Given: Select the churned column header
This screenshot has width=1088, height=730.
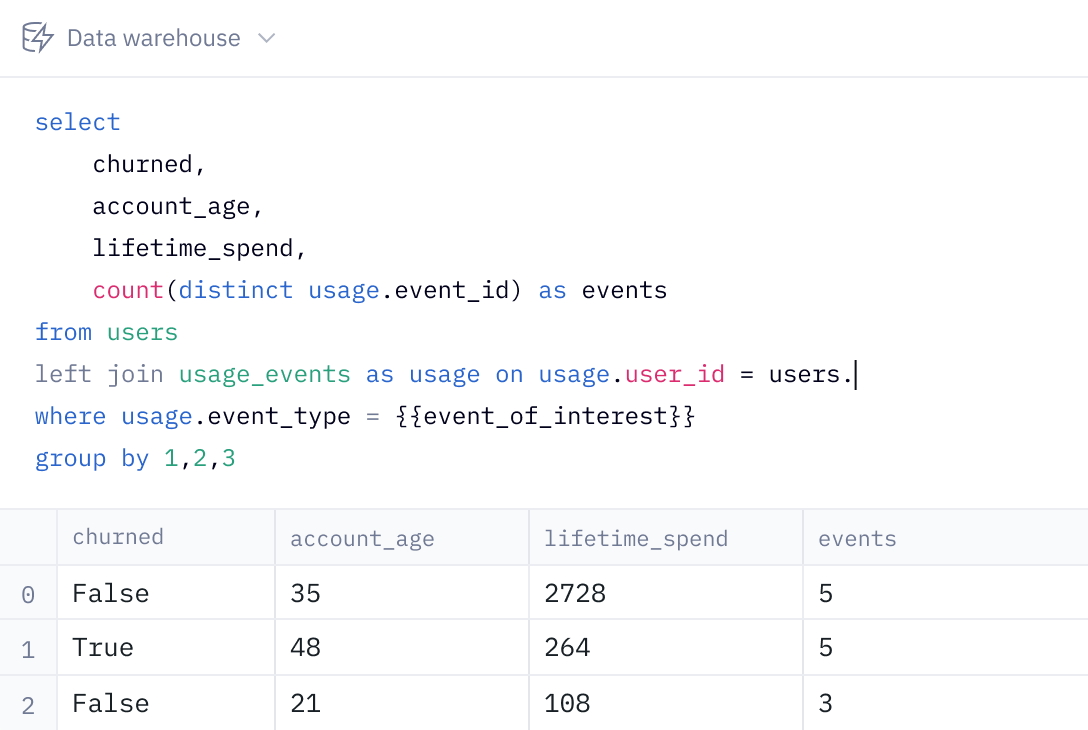Looking at the screenshot, I should 117,537.
